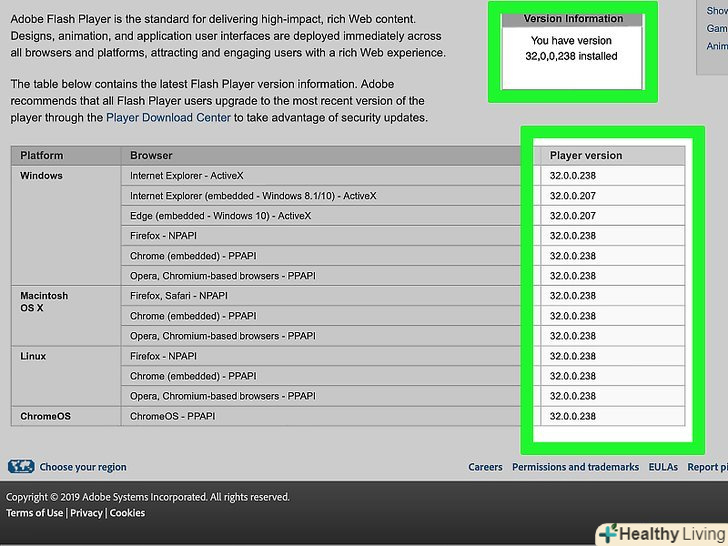Screen dimensions: 728x546
Task: Select the Edge (embedded - Windows 10) row
Action: click(220, 216)
